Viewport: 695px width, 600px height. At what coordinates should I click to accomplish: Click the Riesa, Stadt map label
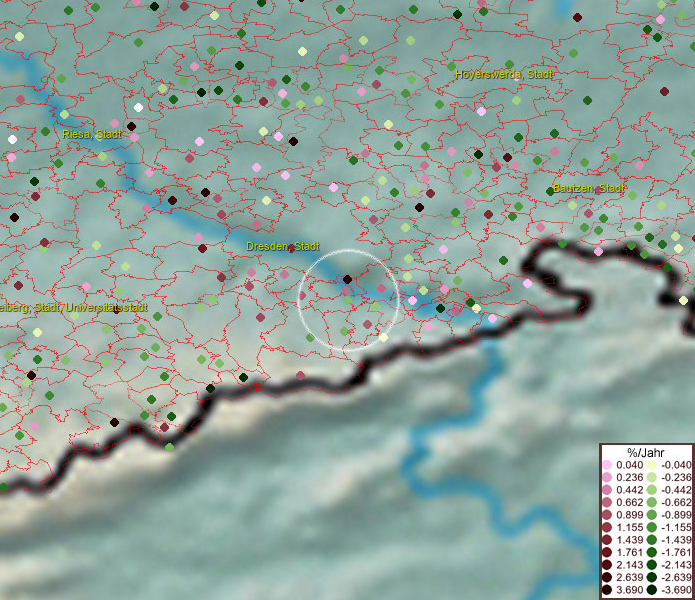pos(92,134)
